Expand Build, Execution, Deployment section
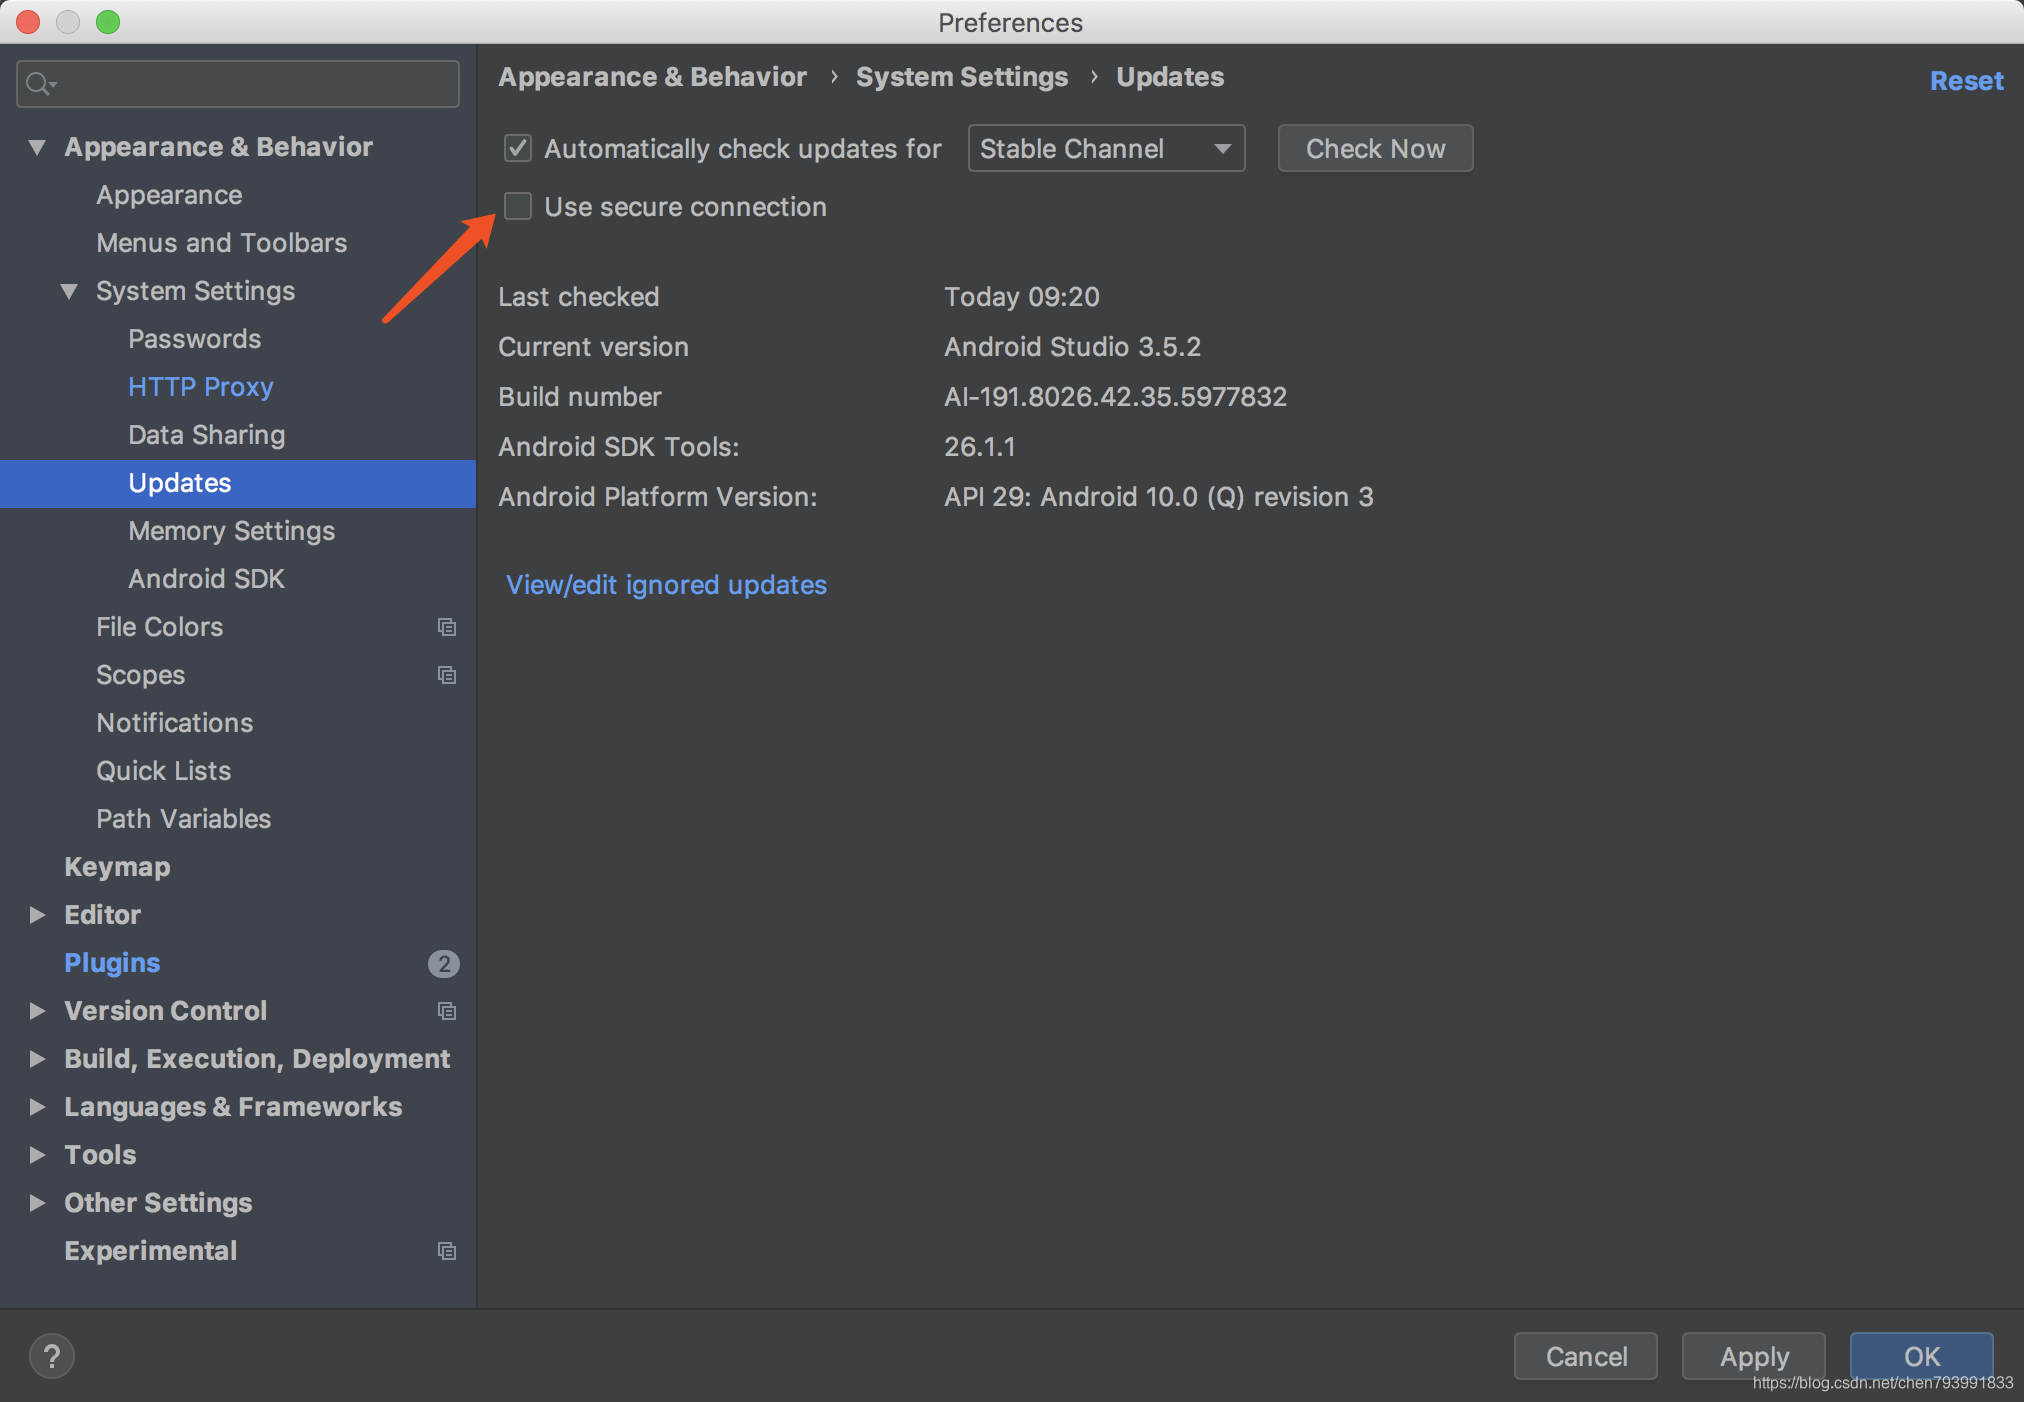 pyautogui.click(x=38, y=1059)
